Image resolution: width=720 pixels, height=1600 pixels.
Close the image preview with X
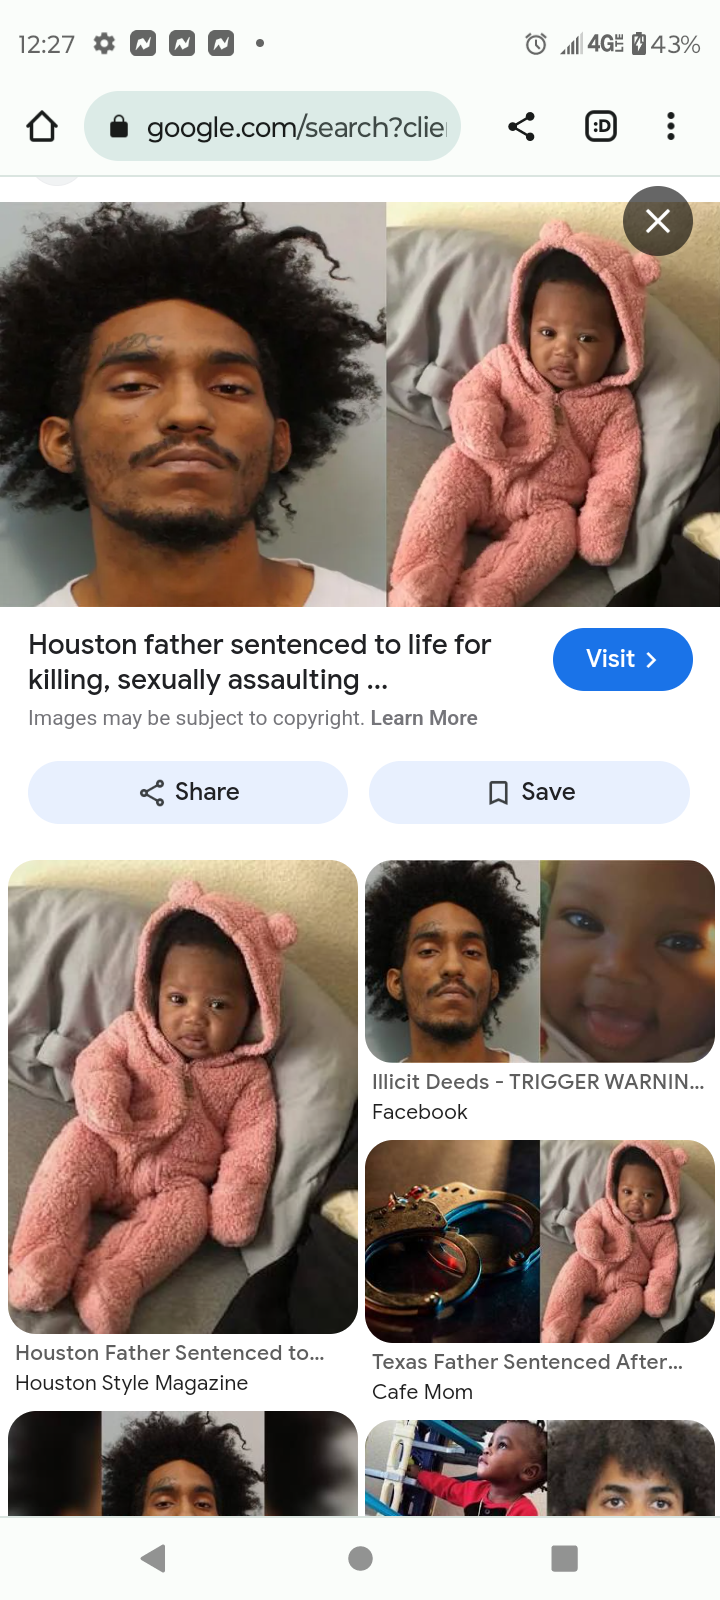pos(658,221)
